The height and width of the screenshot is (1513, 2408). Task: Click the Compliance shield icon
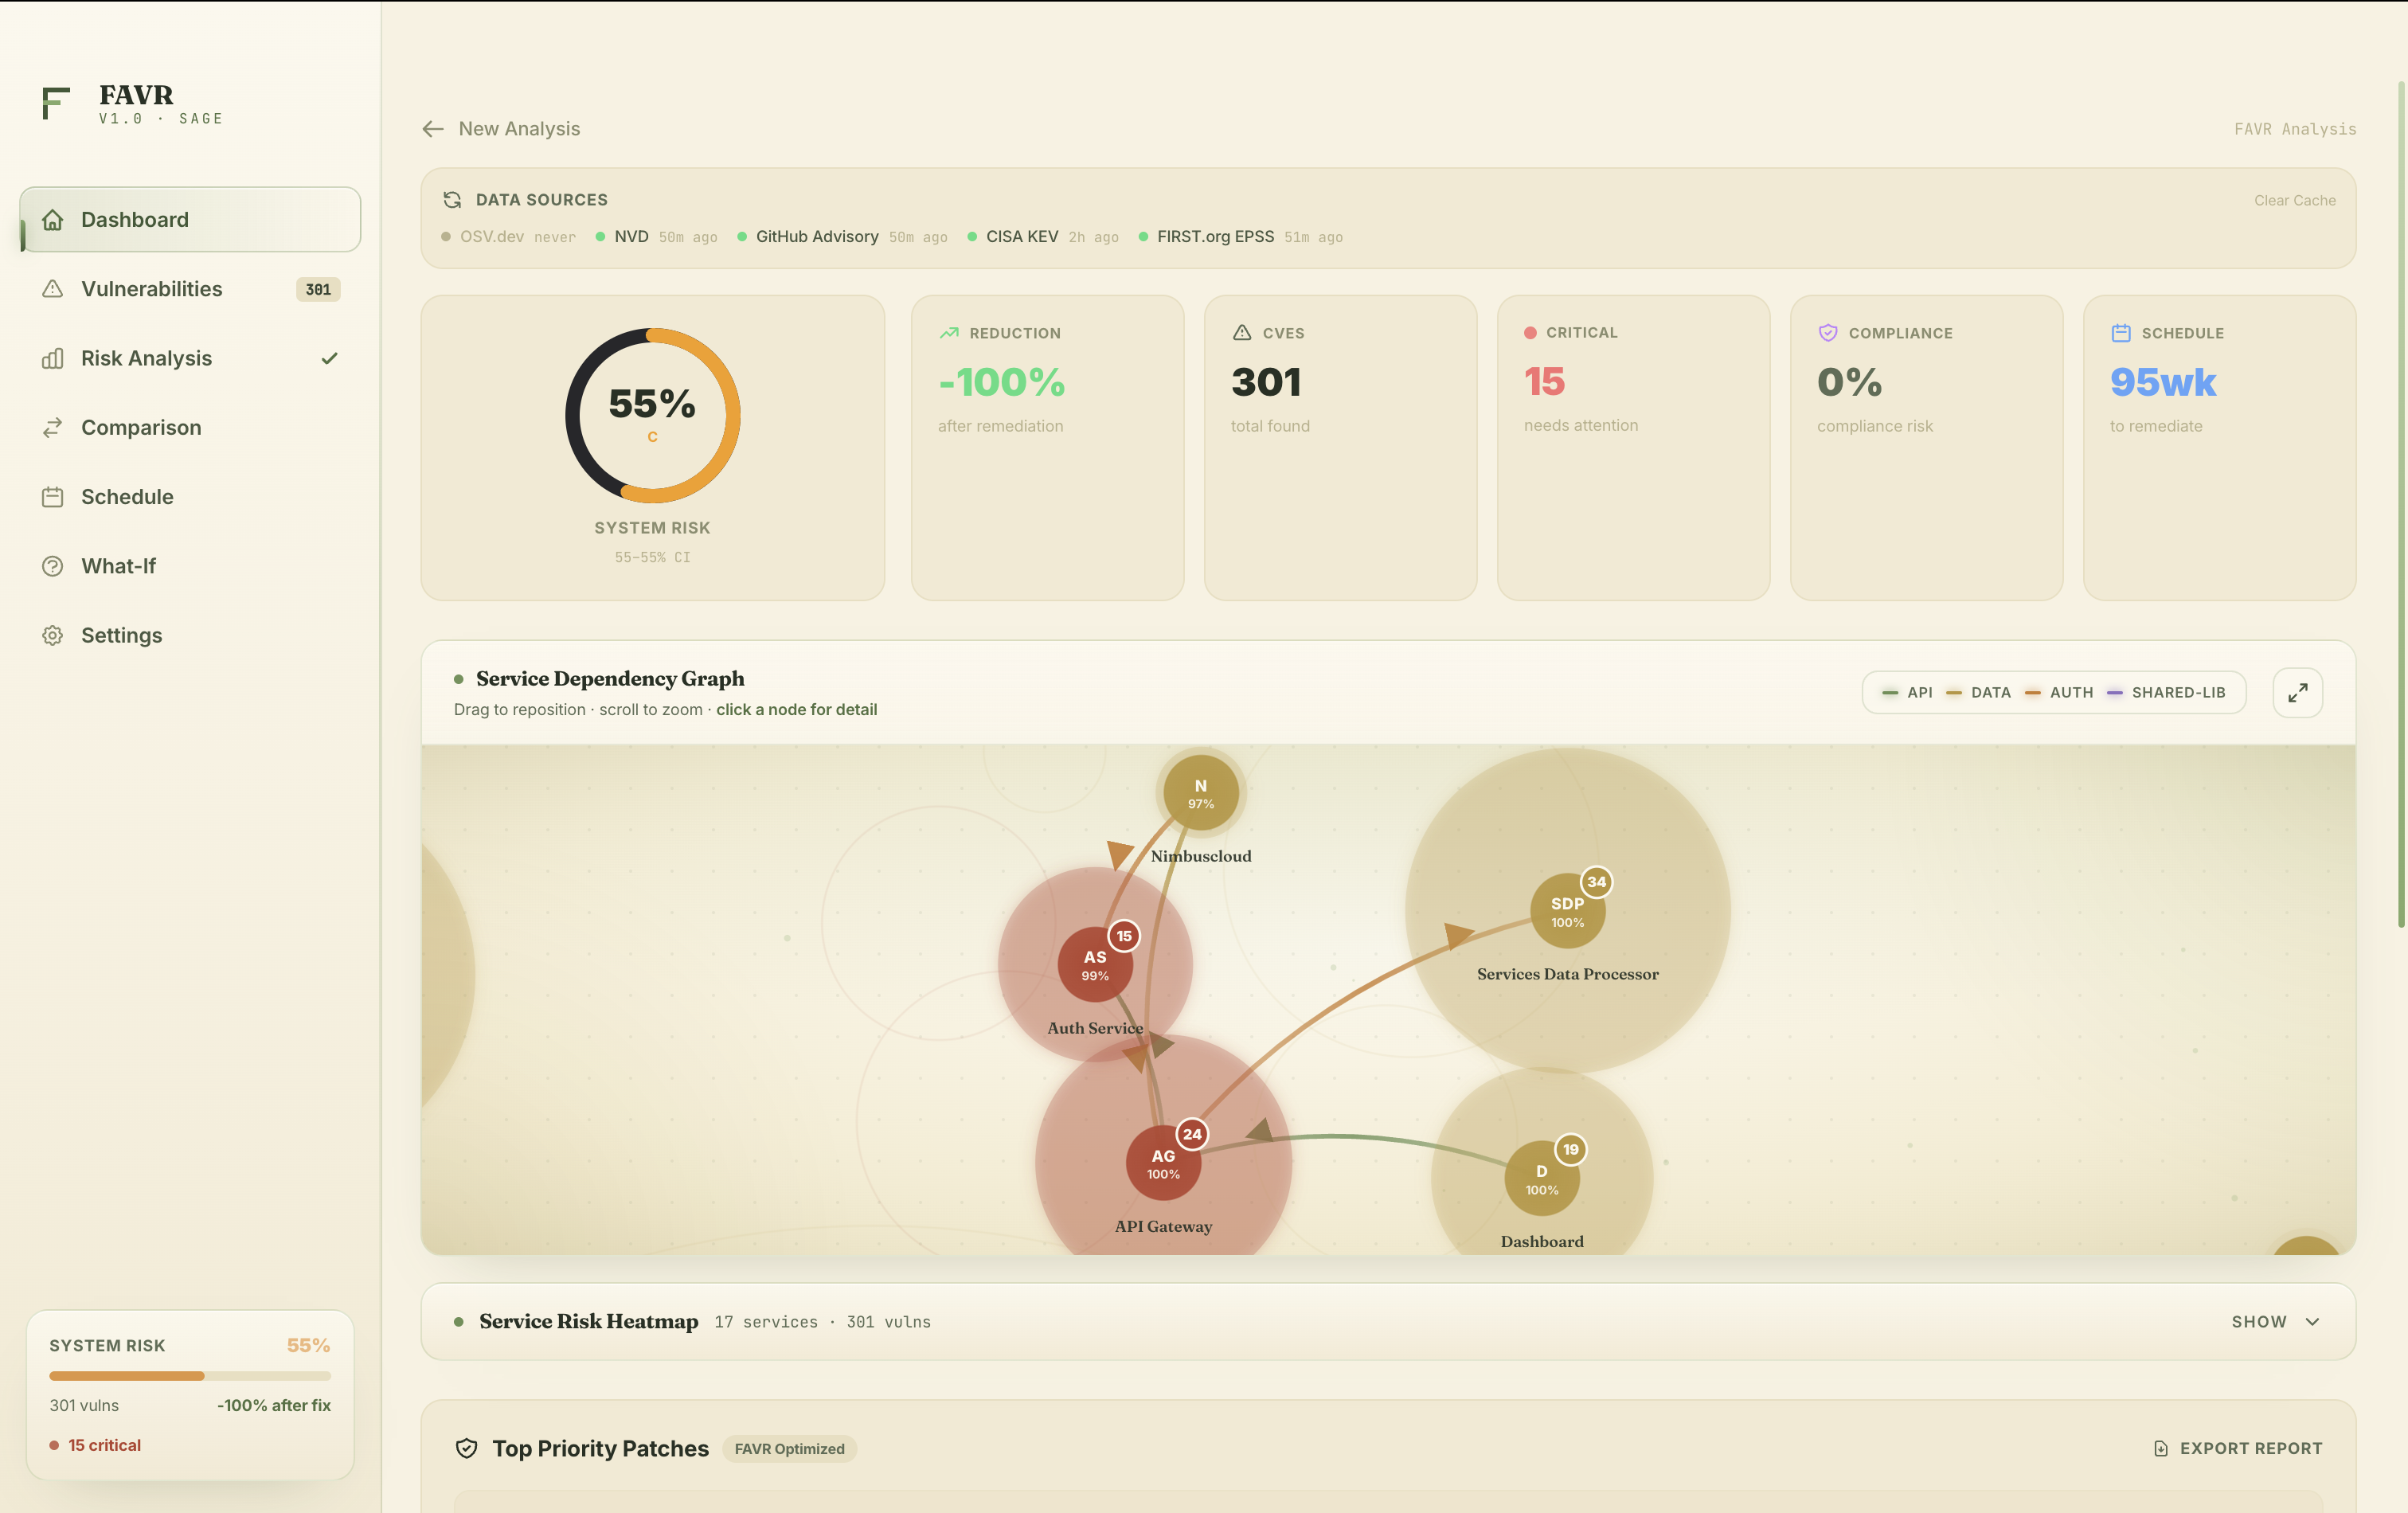(x=1827, y=333)
